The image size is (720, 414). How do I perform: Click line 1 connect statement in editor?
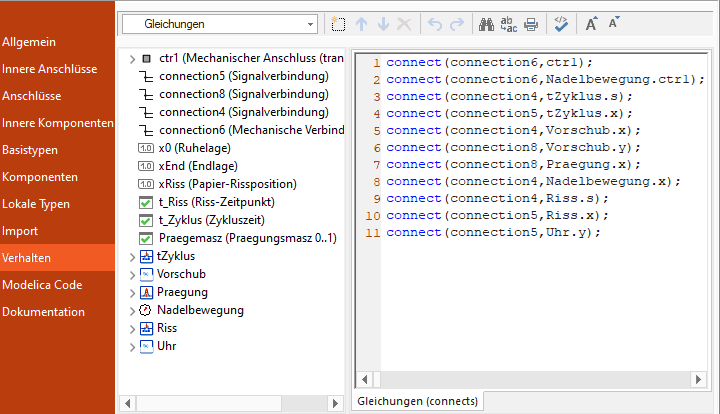click(x=489, y=62)
